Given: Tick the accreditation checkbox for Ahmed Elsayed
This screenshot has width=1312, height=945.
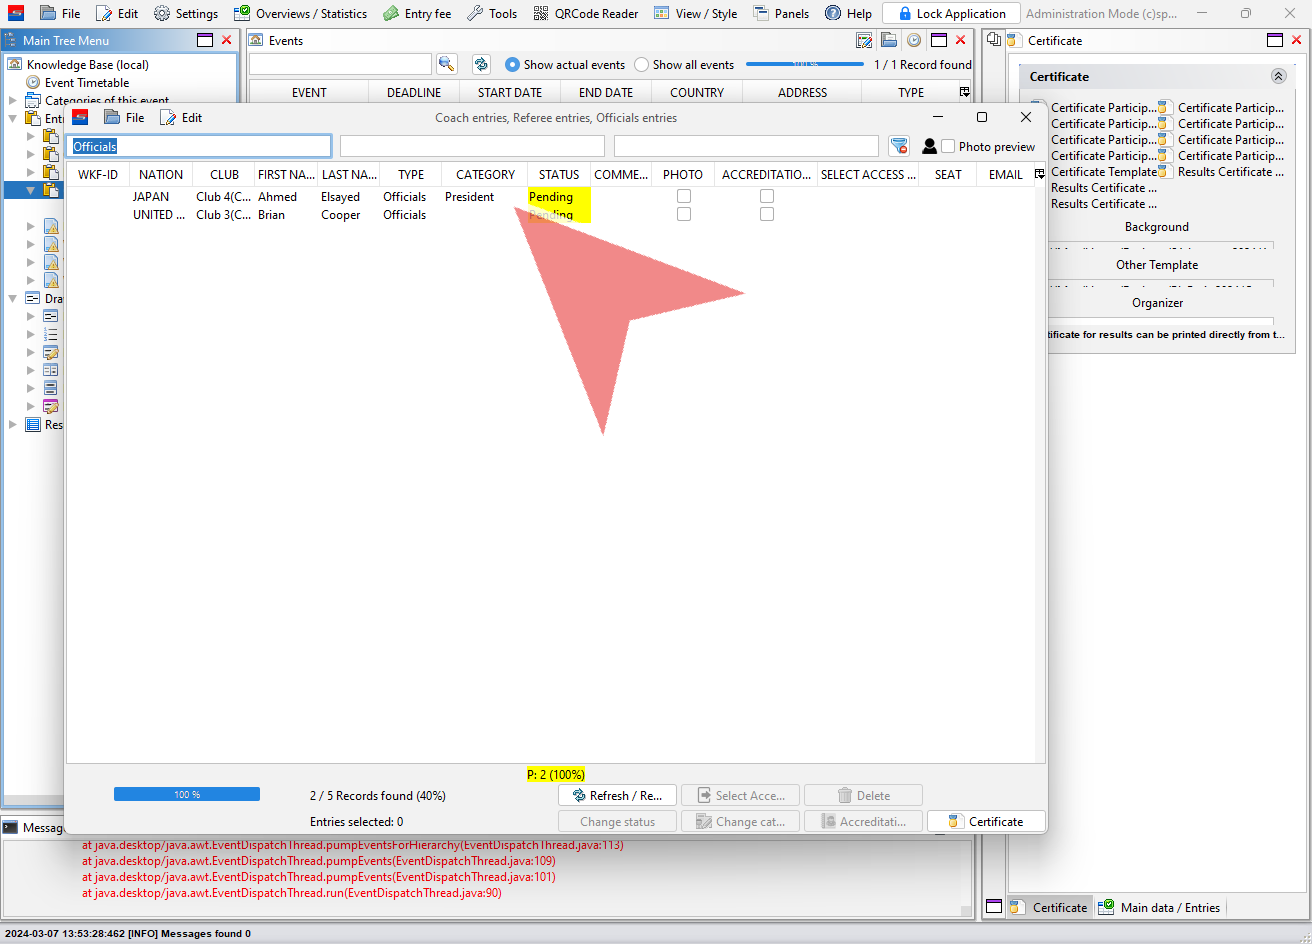Looking at the screenshot, I should coord(767,197).
